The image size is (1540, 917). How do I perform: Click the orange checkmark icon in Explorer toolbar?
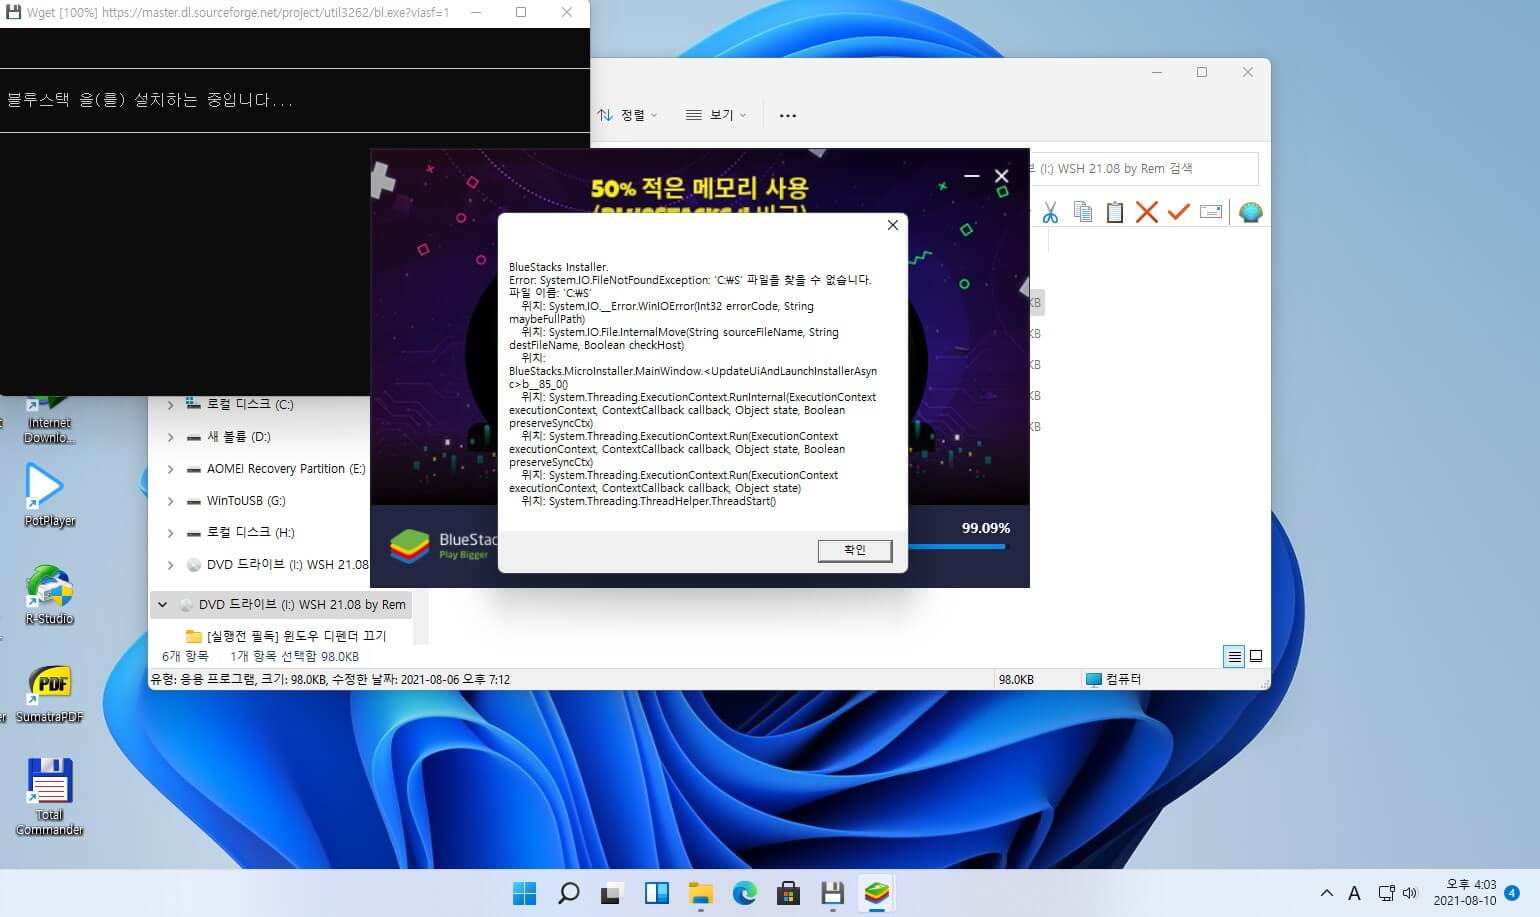(1179, 212)
